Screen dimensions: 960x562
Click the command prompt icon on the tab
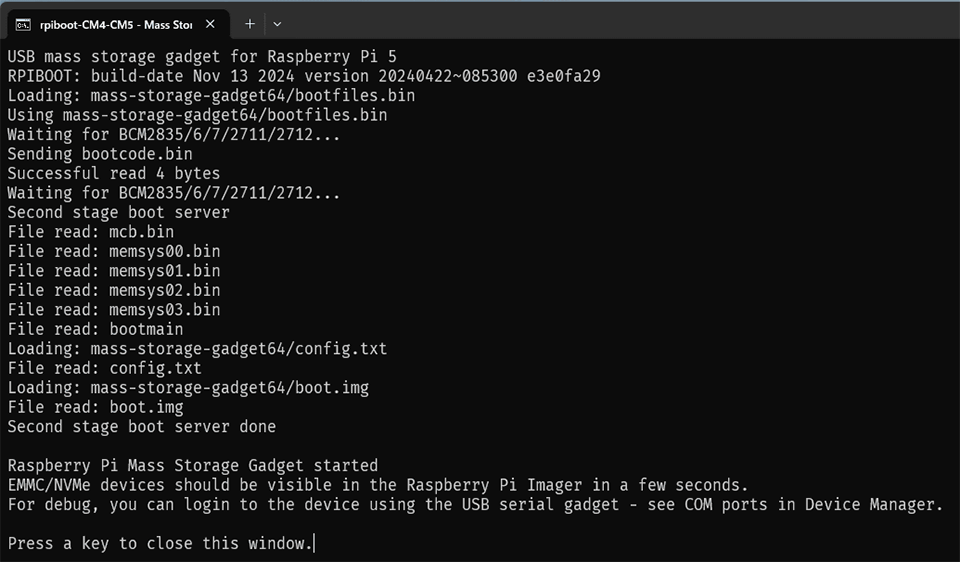(22, 25)
